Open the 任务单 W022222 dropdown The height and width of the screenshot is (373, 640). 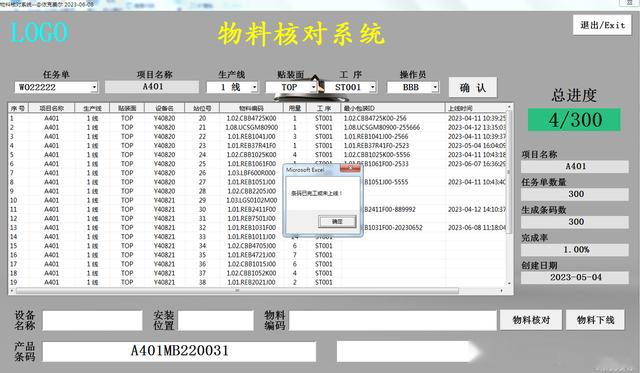click(94, 87)
